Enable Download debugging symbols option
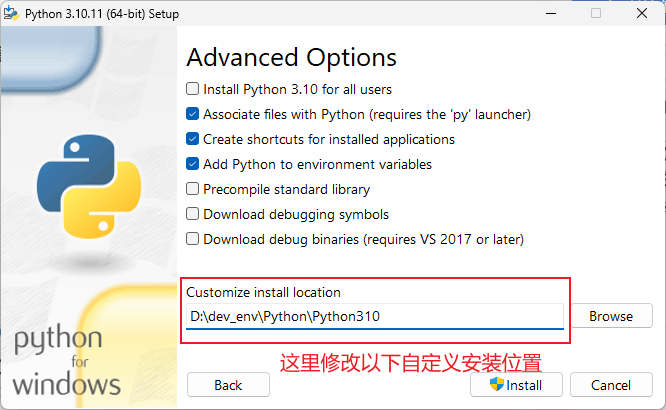The image size is (666, 410). tap(193, 214)
